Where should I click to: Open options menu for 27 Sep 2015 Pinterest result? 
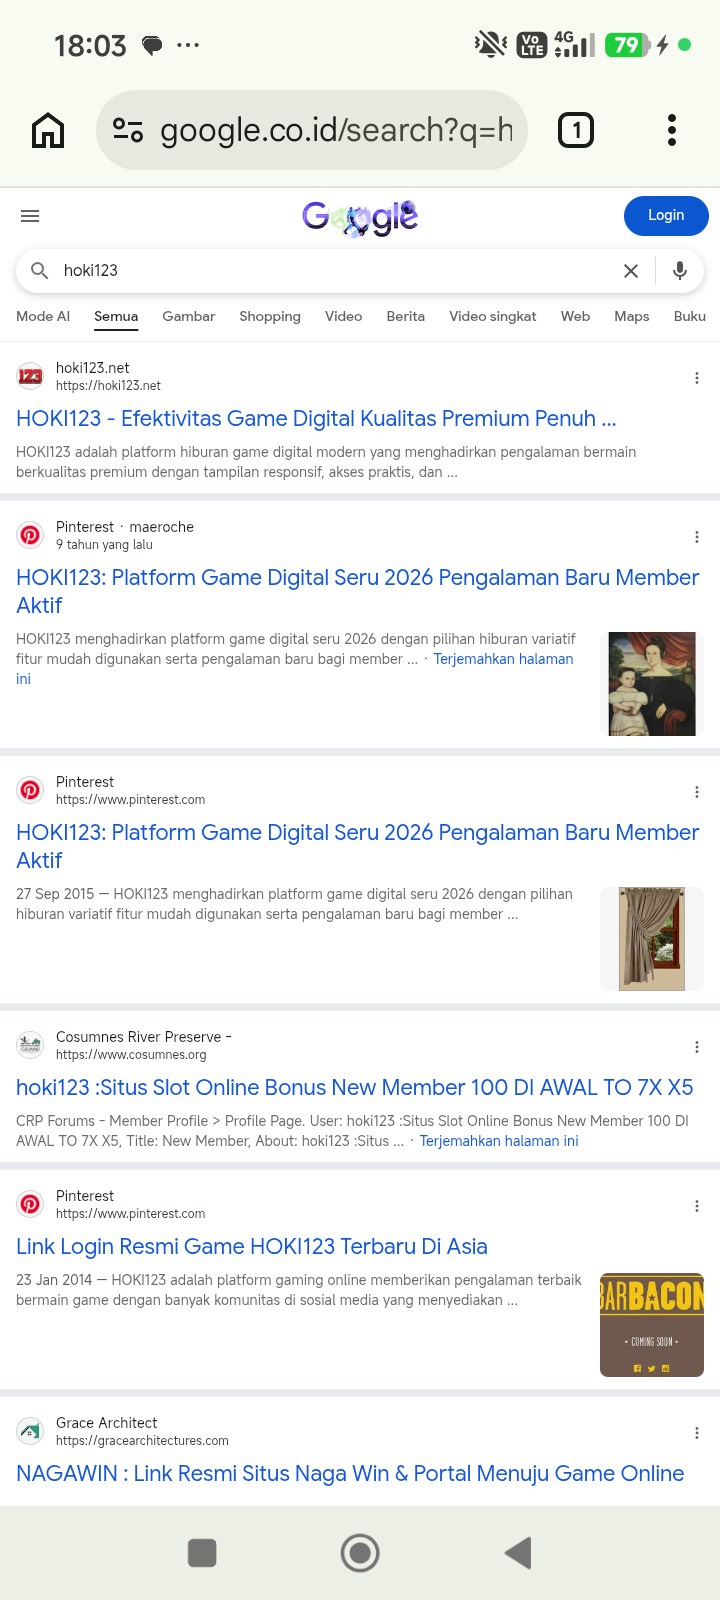tap(697, 792)
